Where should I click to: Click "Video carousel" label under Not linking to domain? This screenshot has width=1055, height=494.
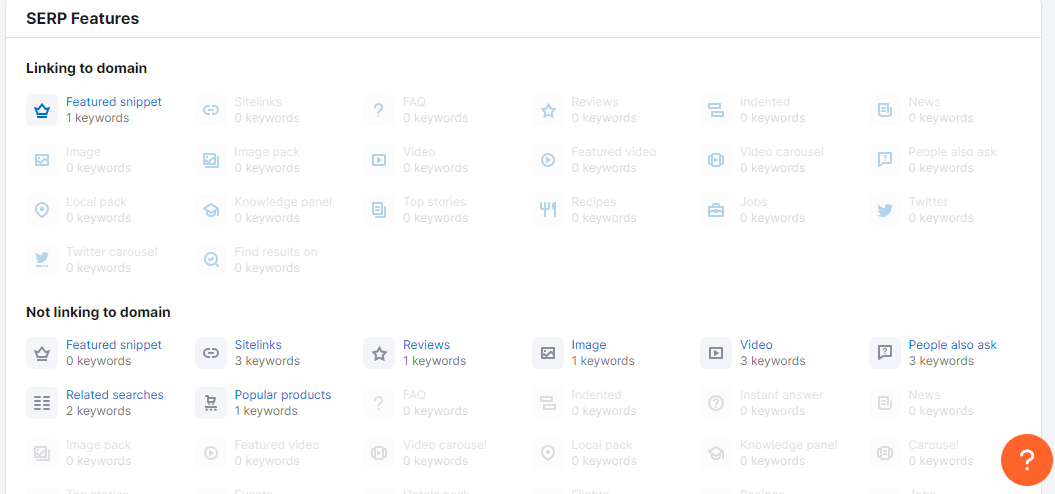click(x=445, y=445)
